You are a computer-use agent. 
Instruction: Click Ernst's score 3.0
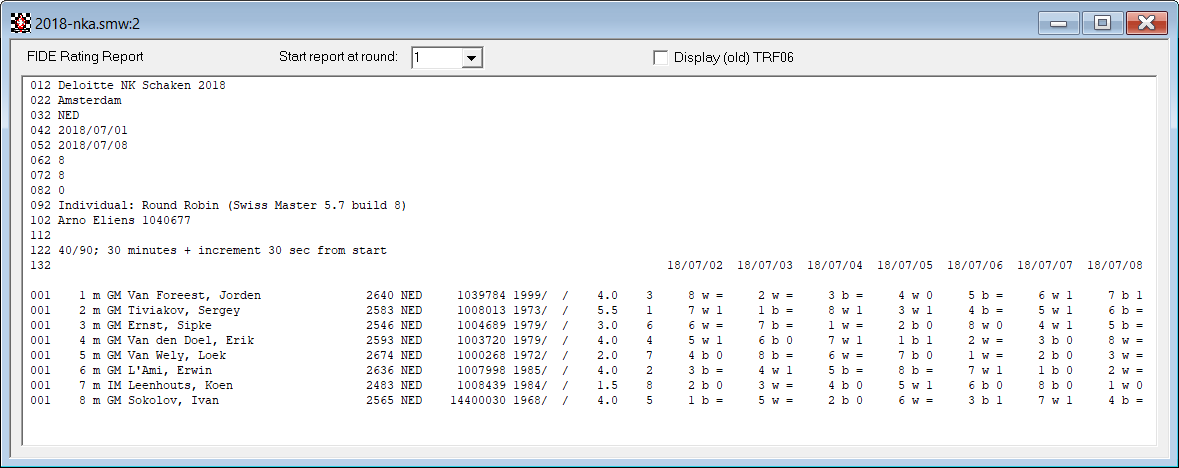[x=608, y=325]
